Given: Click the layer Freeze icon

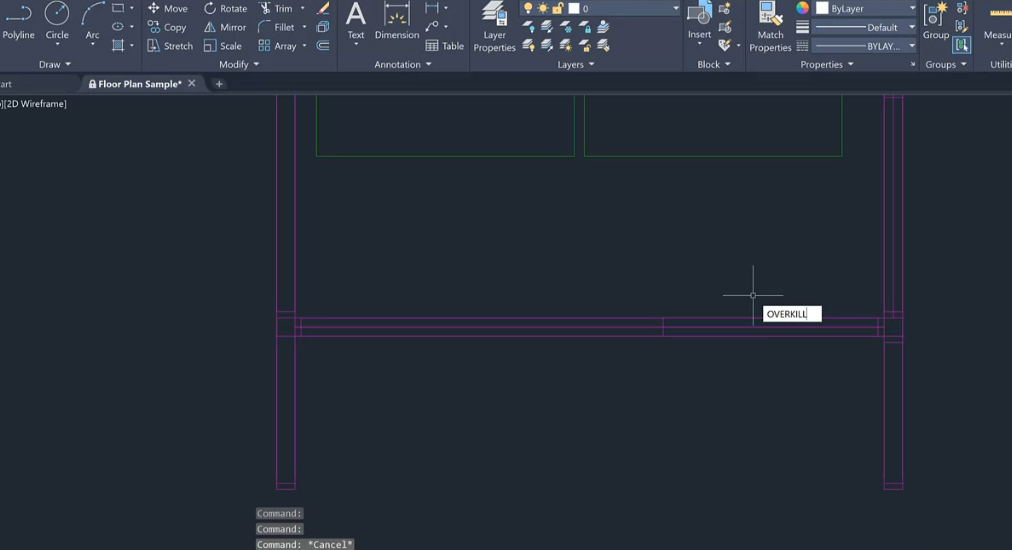Looking at the screenshot, I should pyautogui.click(x=565, y=27).
